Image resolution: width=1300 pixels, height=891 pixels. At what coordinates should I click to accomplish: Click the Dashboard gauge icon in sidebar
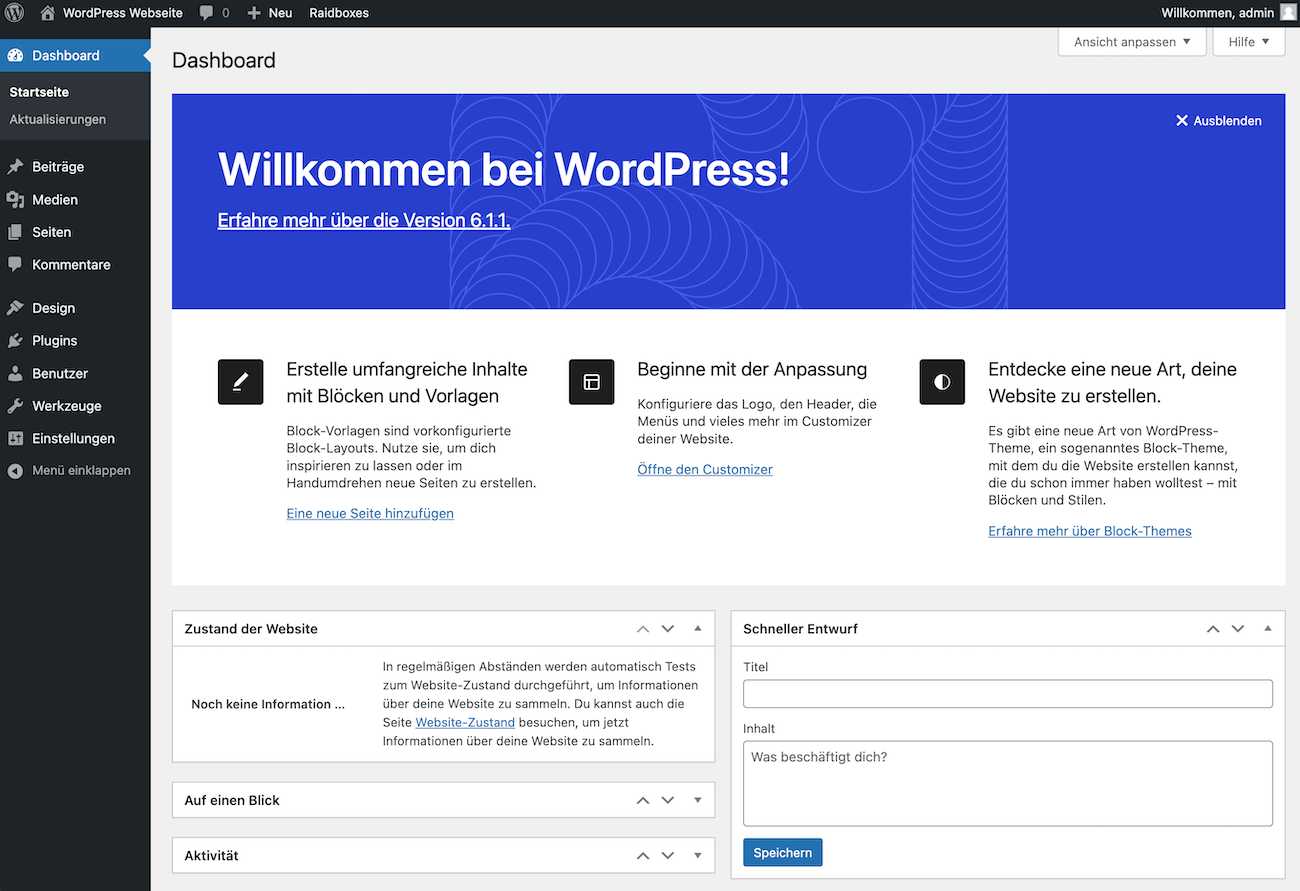(15, 55)
